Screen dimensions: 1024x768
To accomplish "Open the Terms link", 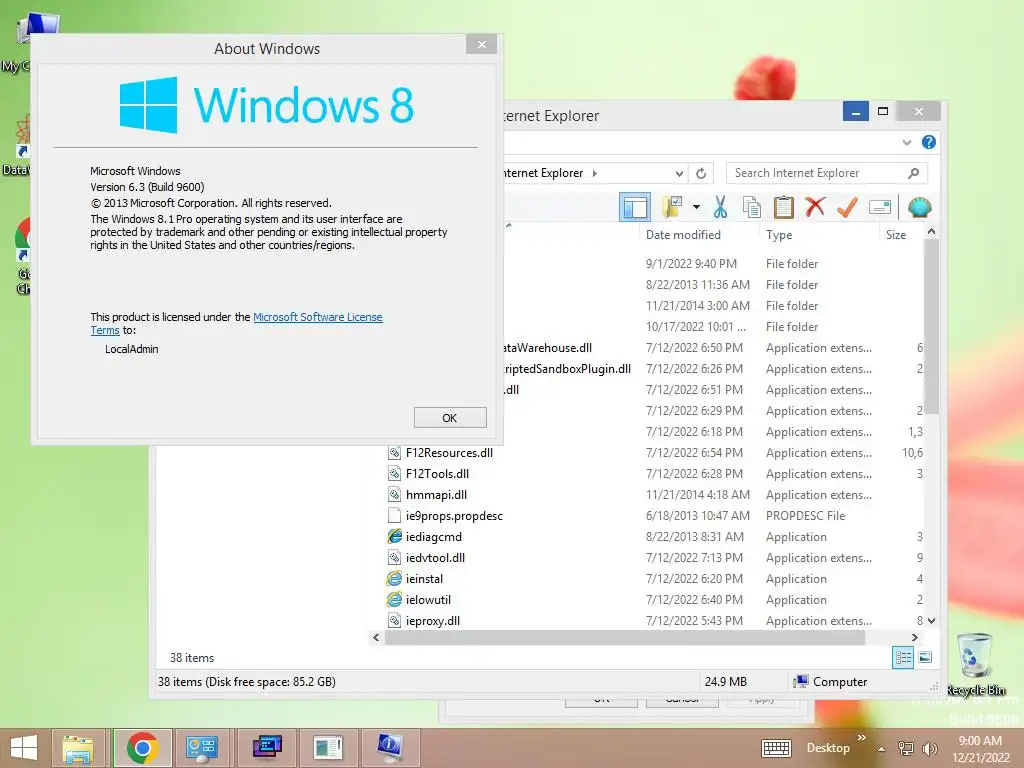I will point(105,330).
